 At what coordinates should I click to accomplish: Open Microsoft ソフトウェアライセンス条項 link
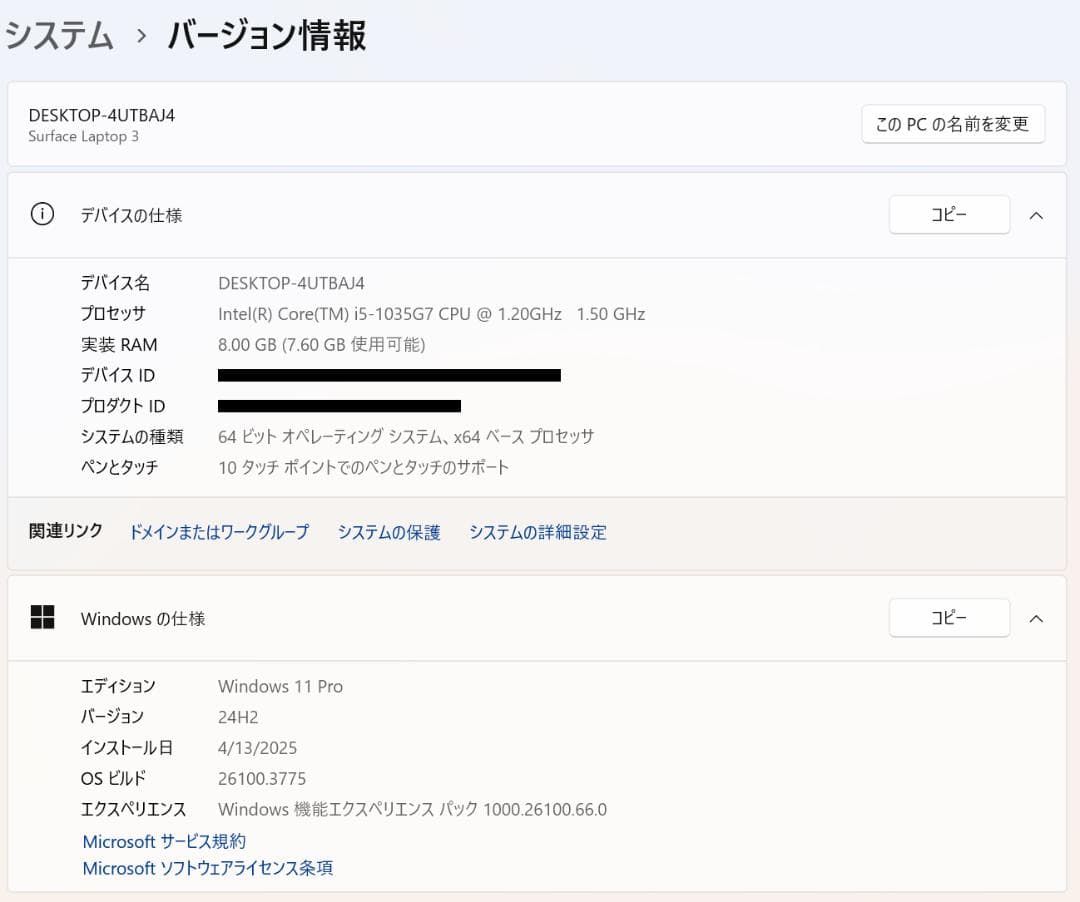pos(207,868)
